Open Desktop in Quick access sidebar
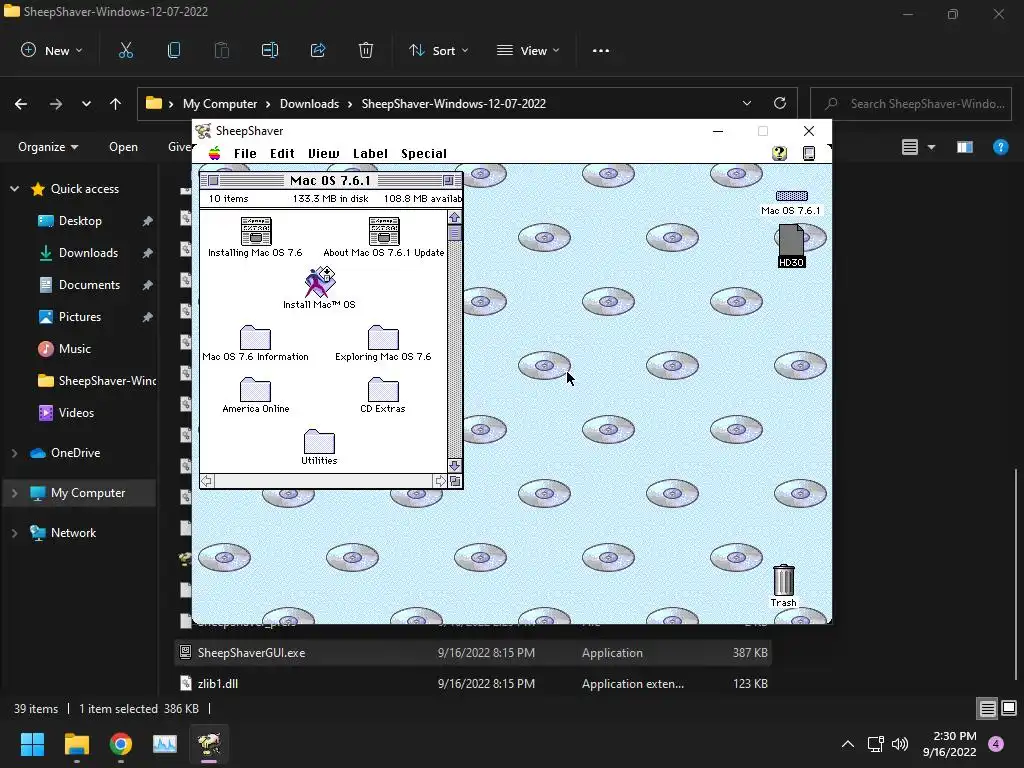This screenshot has height=768, width=1024. click(x=80, y=221)
